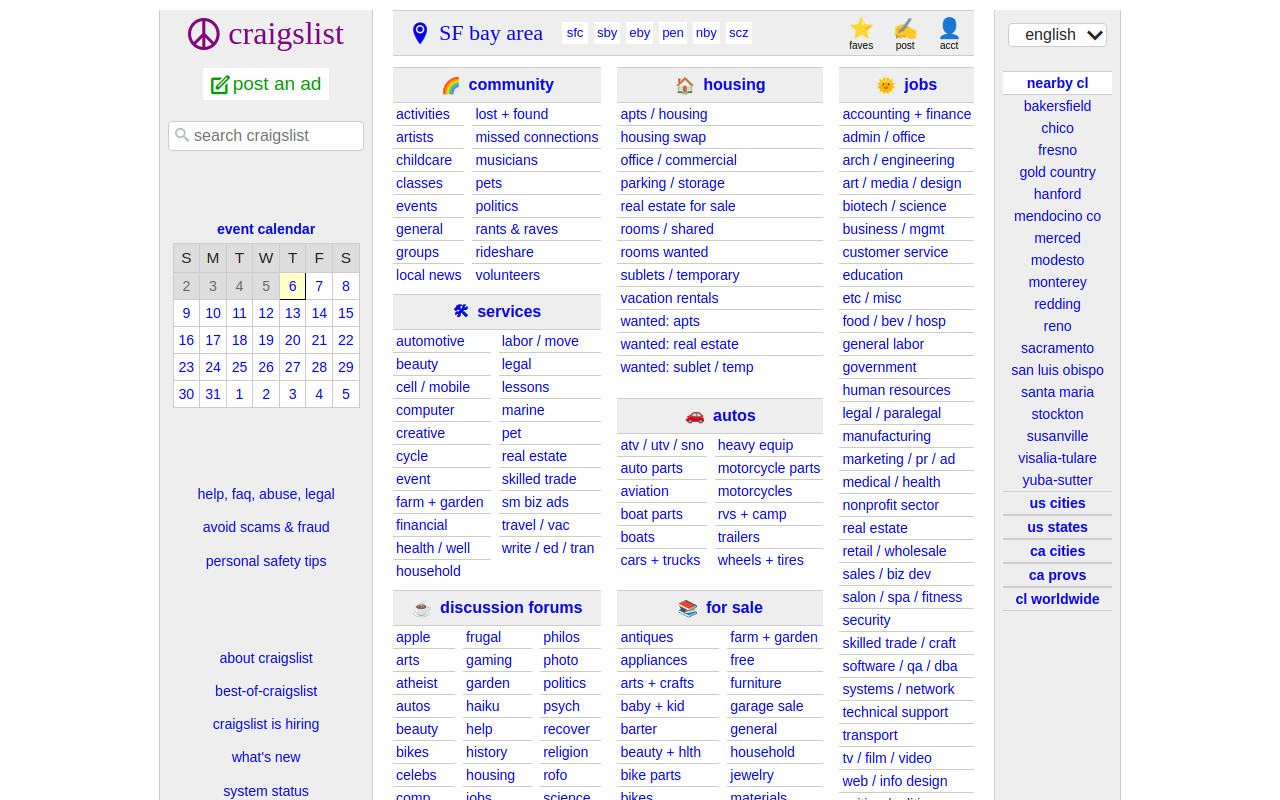Click the car icon next to autos

pyautogui.click(x=695, y=416)
